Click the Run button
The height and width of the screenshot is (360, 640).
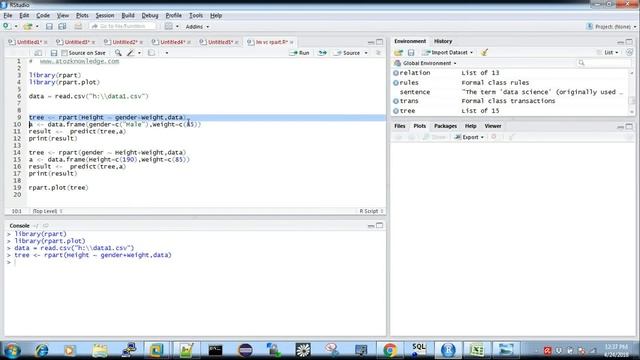(x=299, y=53)
